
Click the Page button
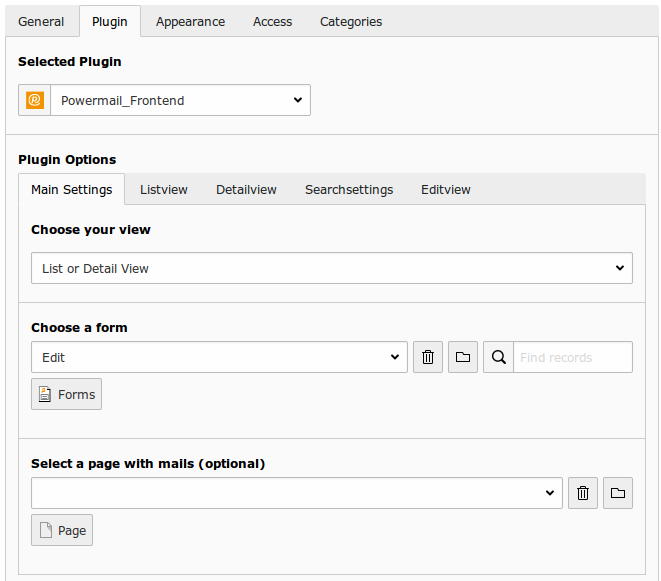pyautogui.click(x=62, y=530)
